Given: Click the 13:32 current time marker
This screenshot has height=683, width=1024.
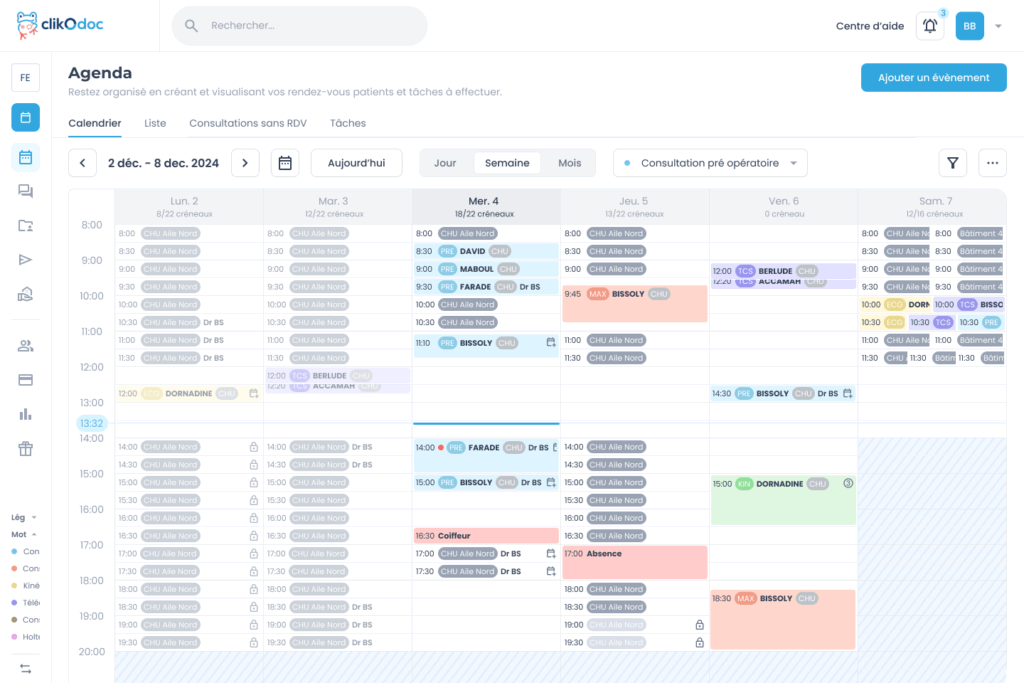Looking at the screenshot, I should point(91,423).
